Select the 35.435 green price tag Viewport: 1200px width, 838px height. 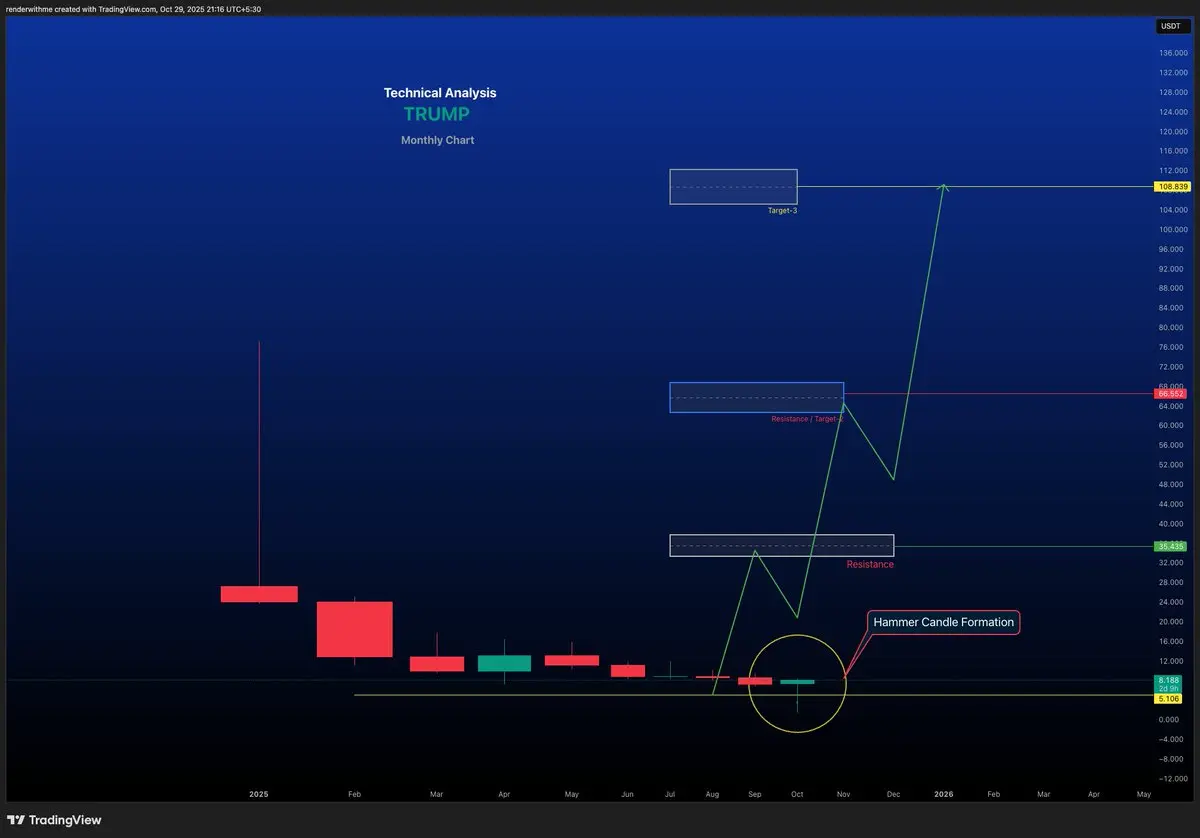(x=1169, y=546)
